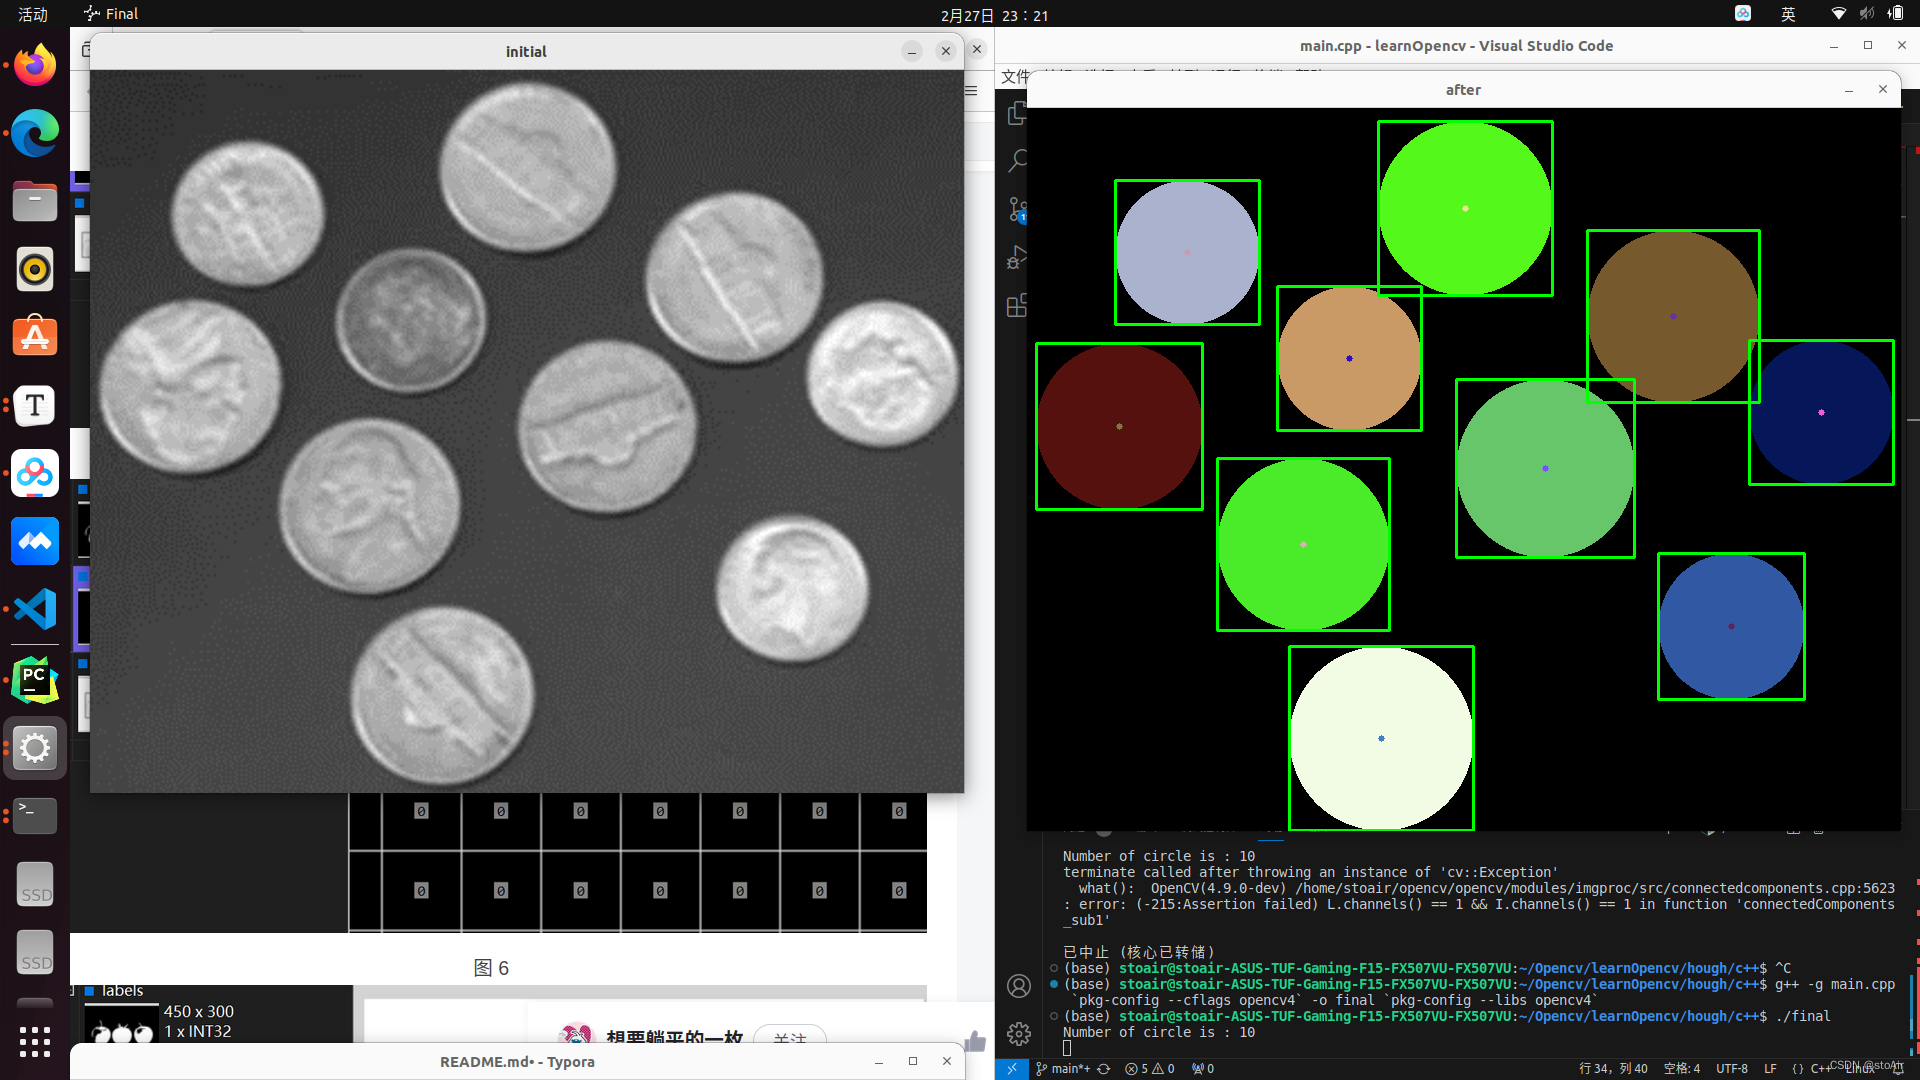Open the App Center dock icon
This screenshot has width=1920, height=1080.
[x=35, y=338]
